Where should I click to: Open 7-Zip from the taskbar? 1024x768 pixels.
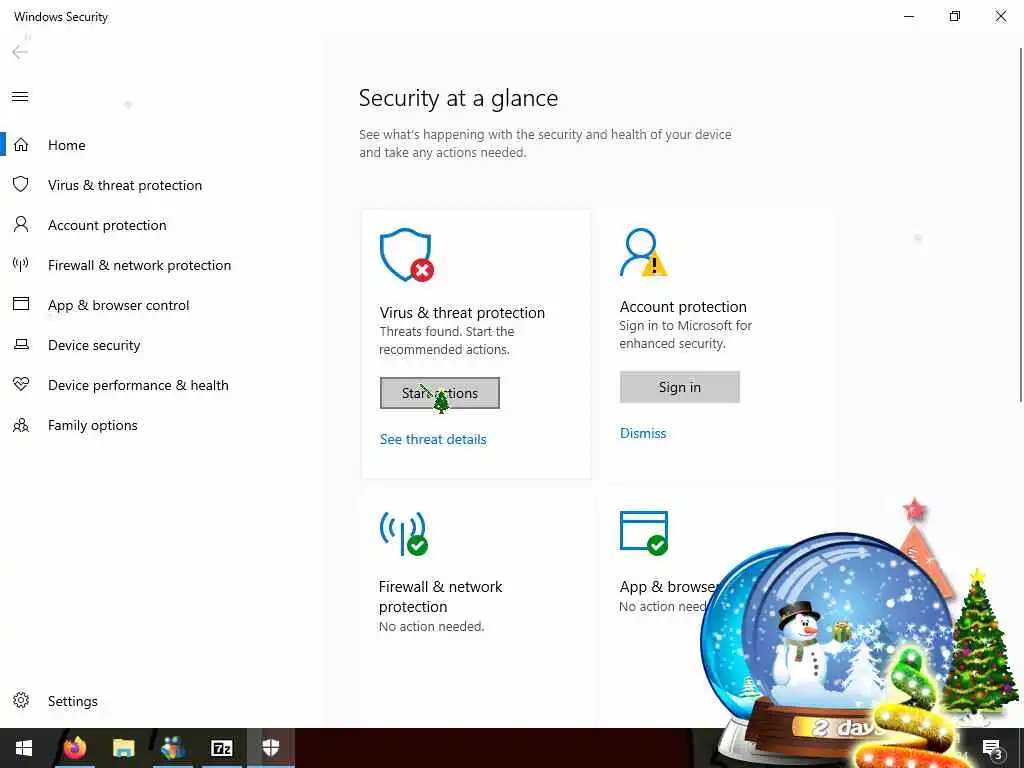pyautogui.click(x=222, y=748)
